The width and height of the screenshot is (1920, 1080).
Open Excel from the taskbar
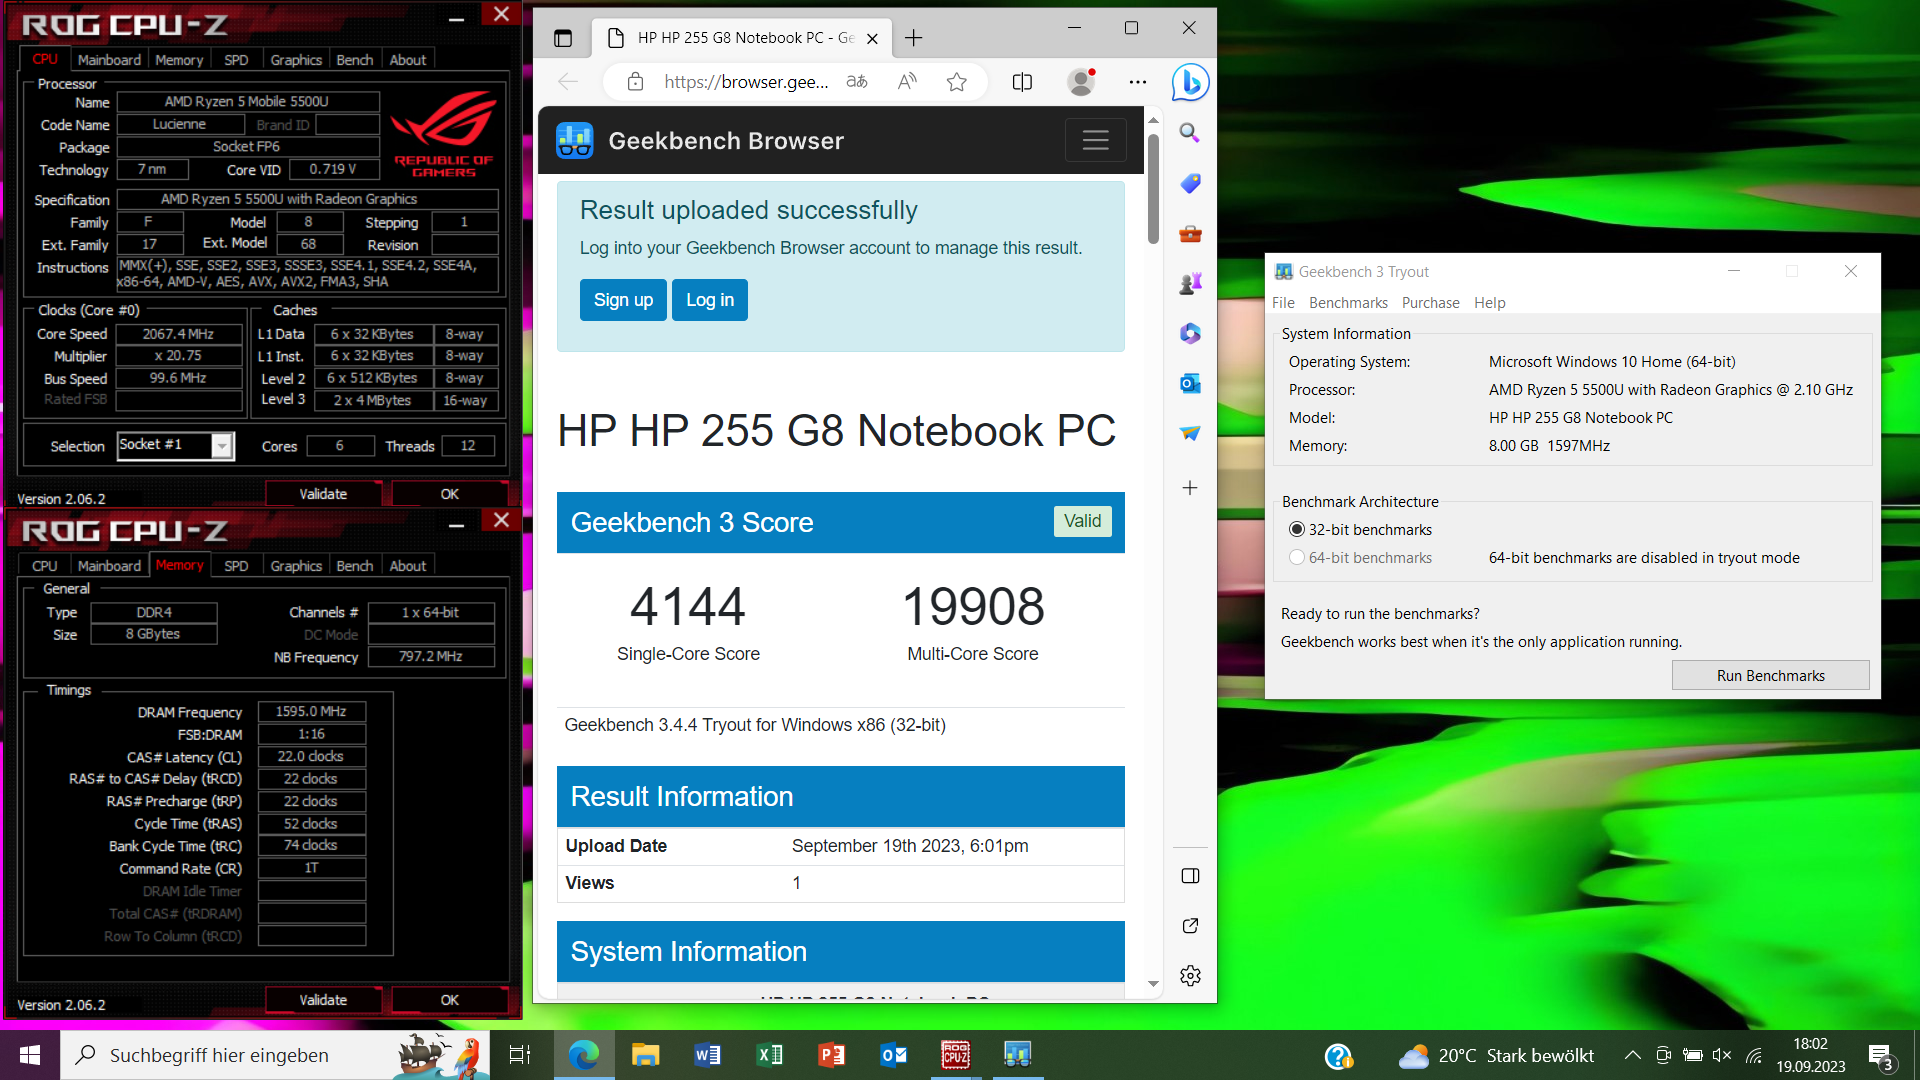(x=769, y=1055)
